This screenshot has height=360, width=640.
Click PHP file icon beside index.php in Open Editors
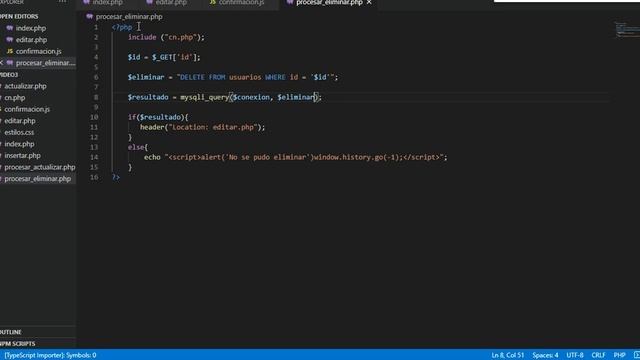10,28
